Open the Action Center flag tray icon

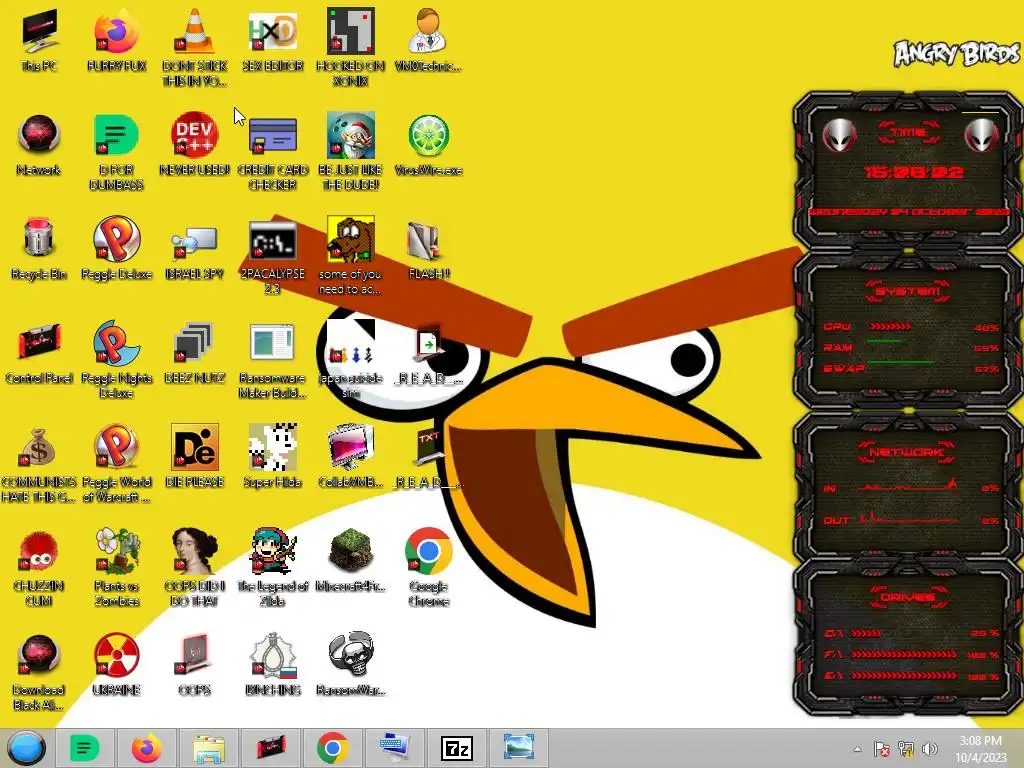click(x=882, y=749)
